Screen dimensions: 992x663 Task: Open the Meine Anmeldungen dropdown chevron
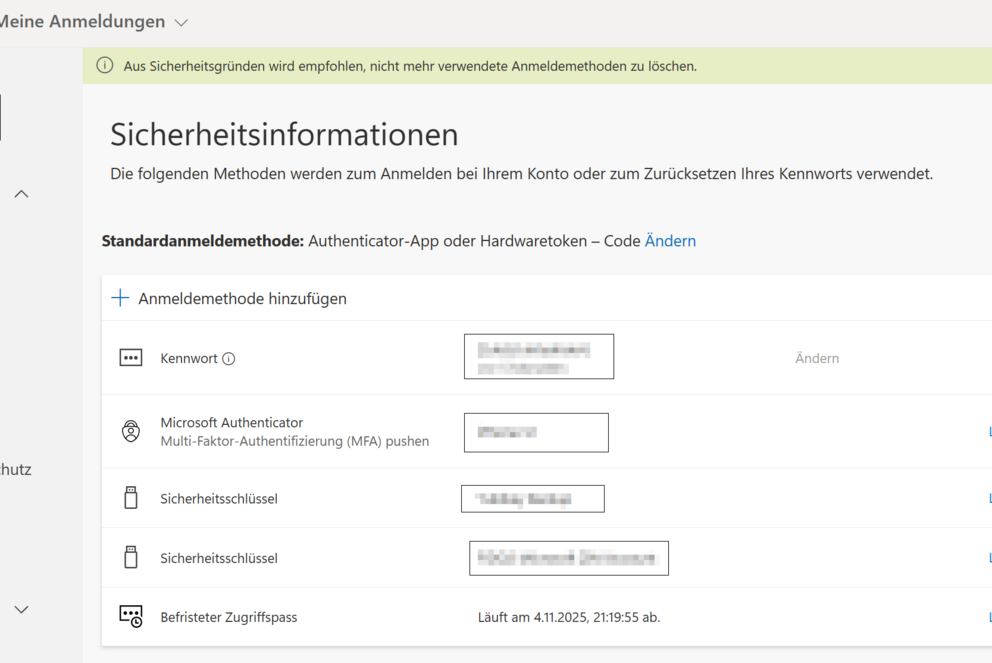(181, 22)
